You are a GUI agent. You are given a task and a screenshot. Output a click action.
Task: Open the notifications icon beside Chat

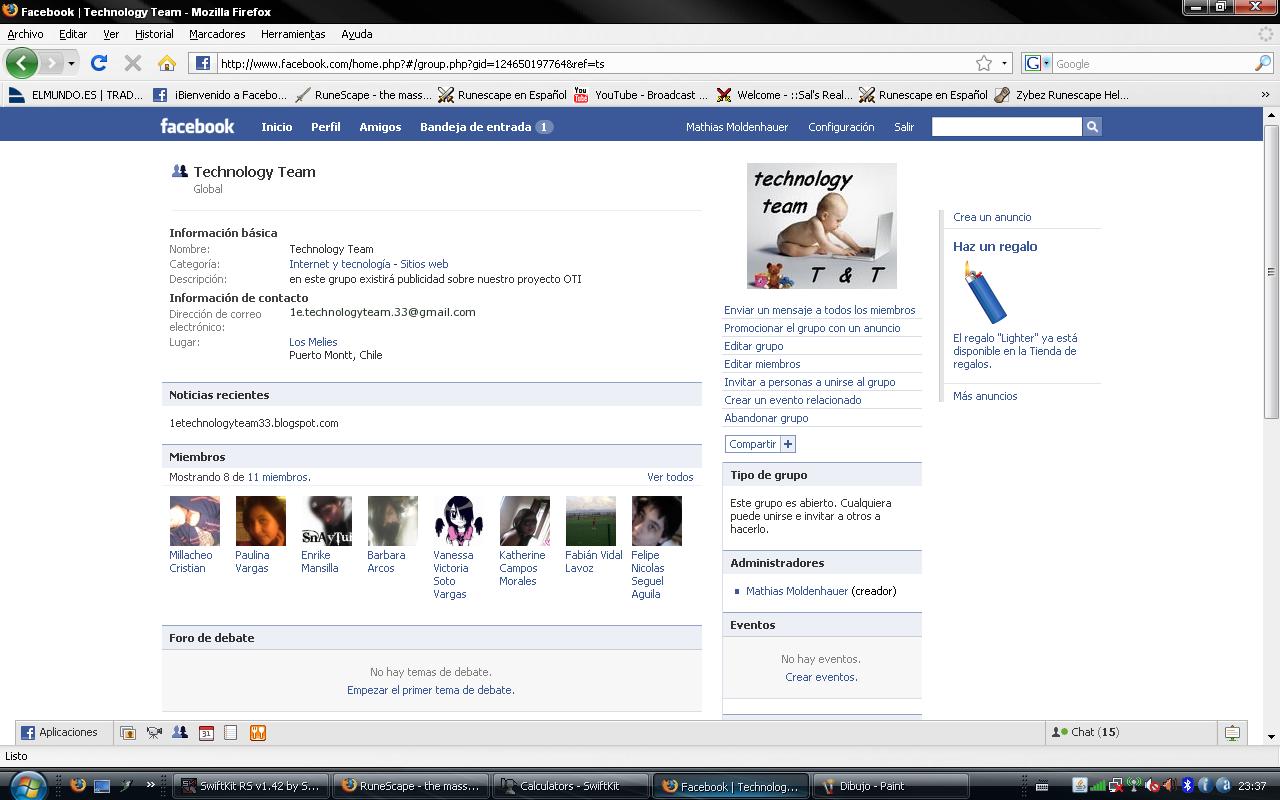pos(1232,732)
